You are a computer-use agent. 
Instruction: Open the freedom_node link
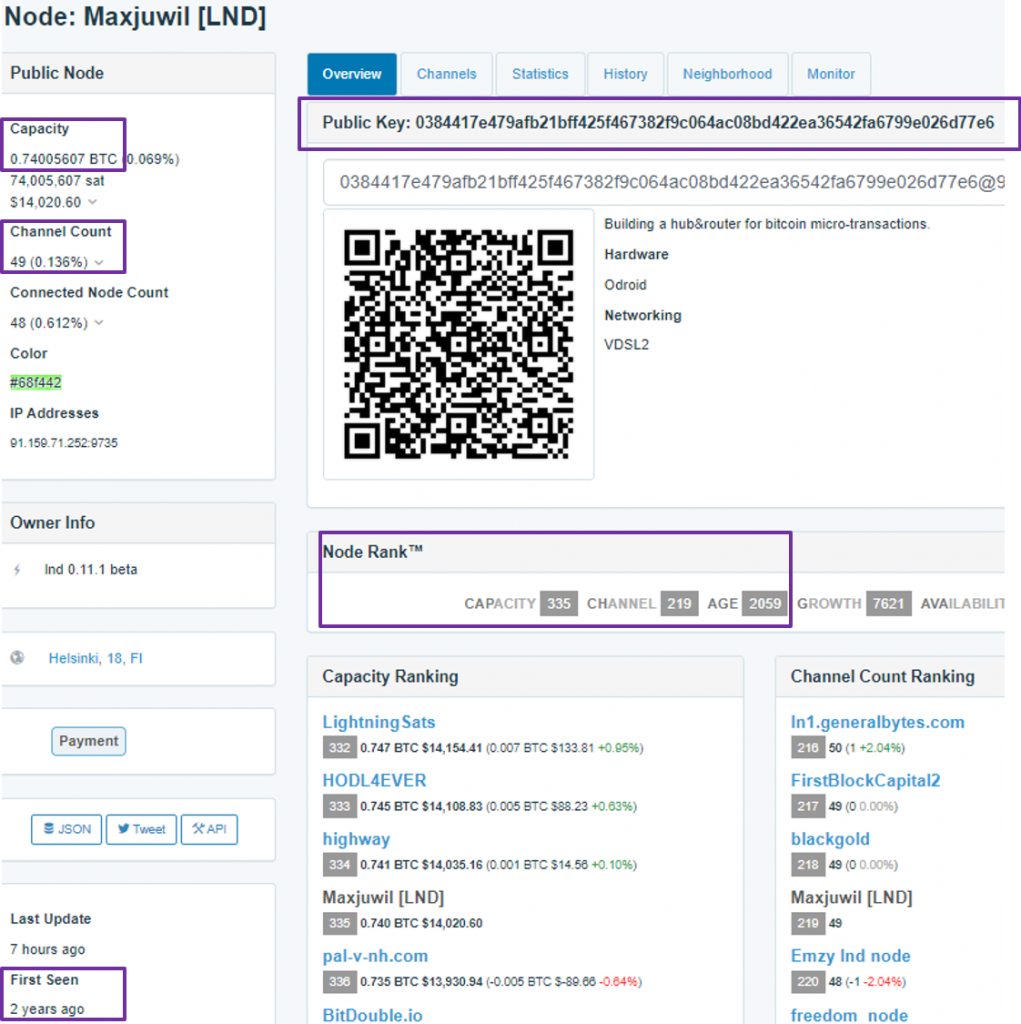(849, 1015)
